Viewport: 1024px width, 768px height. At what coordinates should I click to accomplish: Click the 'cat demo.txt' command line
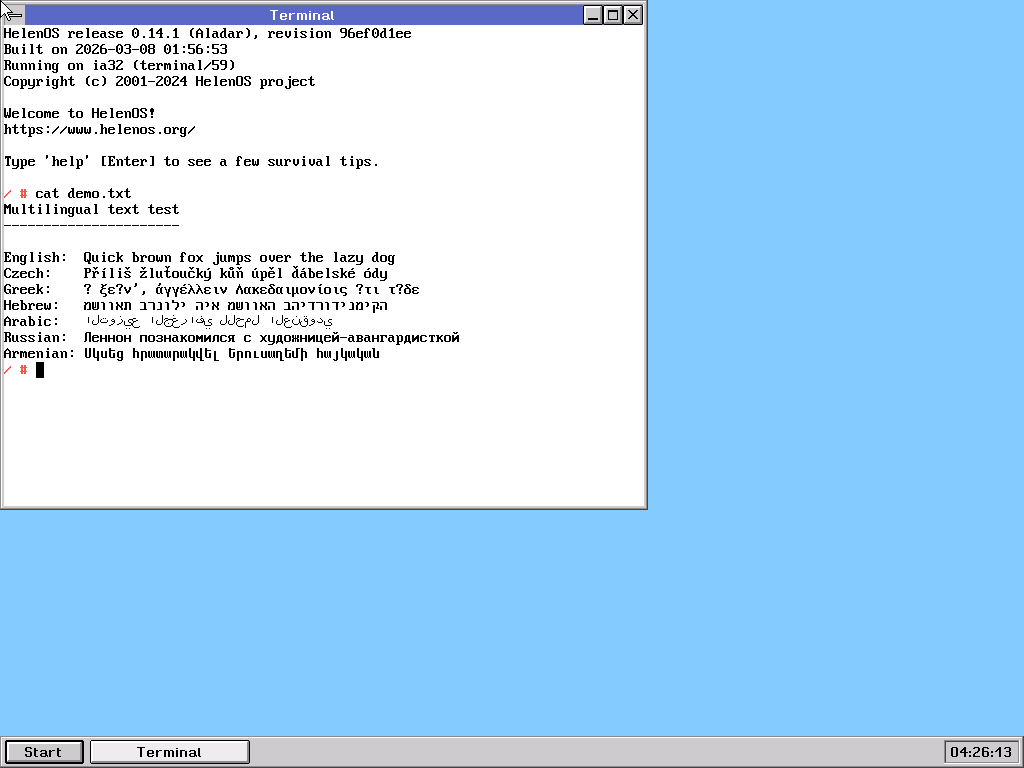coord(83,194)
